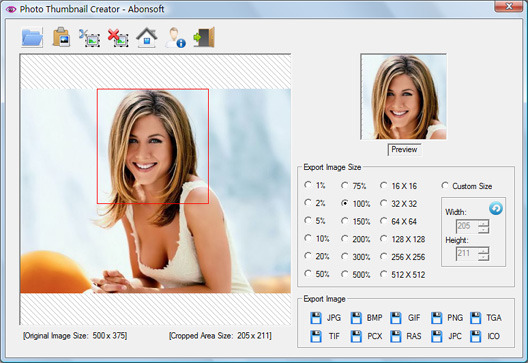Click the Original Image Size text
This screenshot has width=528, height=363.
tap(75, 336)
